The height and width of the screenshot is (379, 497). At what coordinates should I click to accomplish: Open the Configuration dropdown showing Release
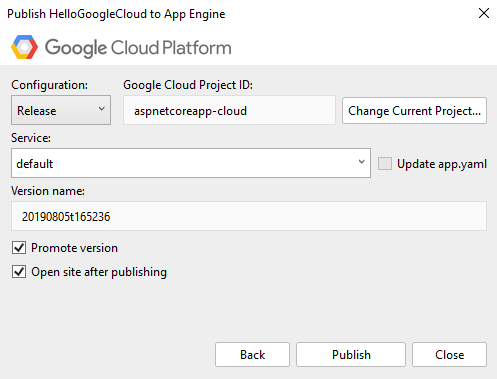point(61,110)
